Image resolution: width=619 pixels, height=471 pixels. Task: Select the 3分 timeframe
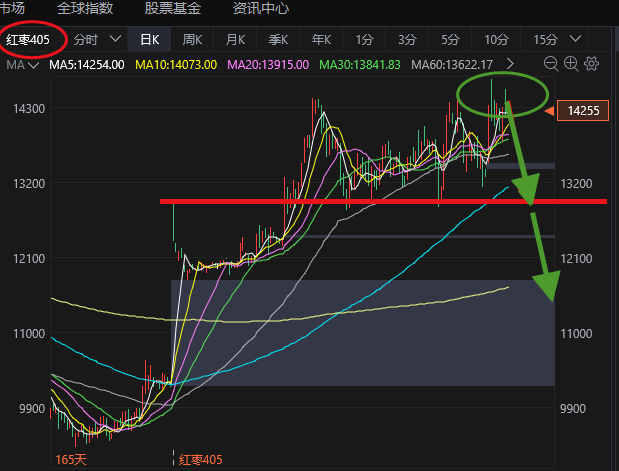pos(407,39)
